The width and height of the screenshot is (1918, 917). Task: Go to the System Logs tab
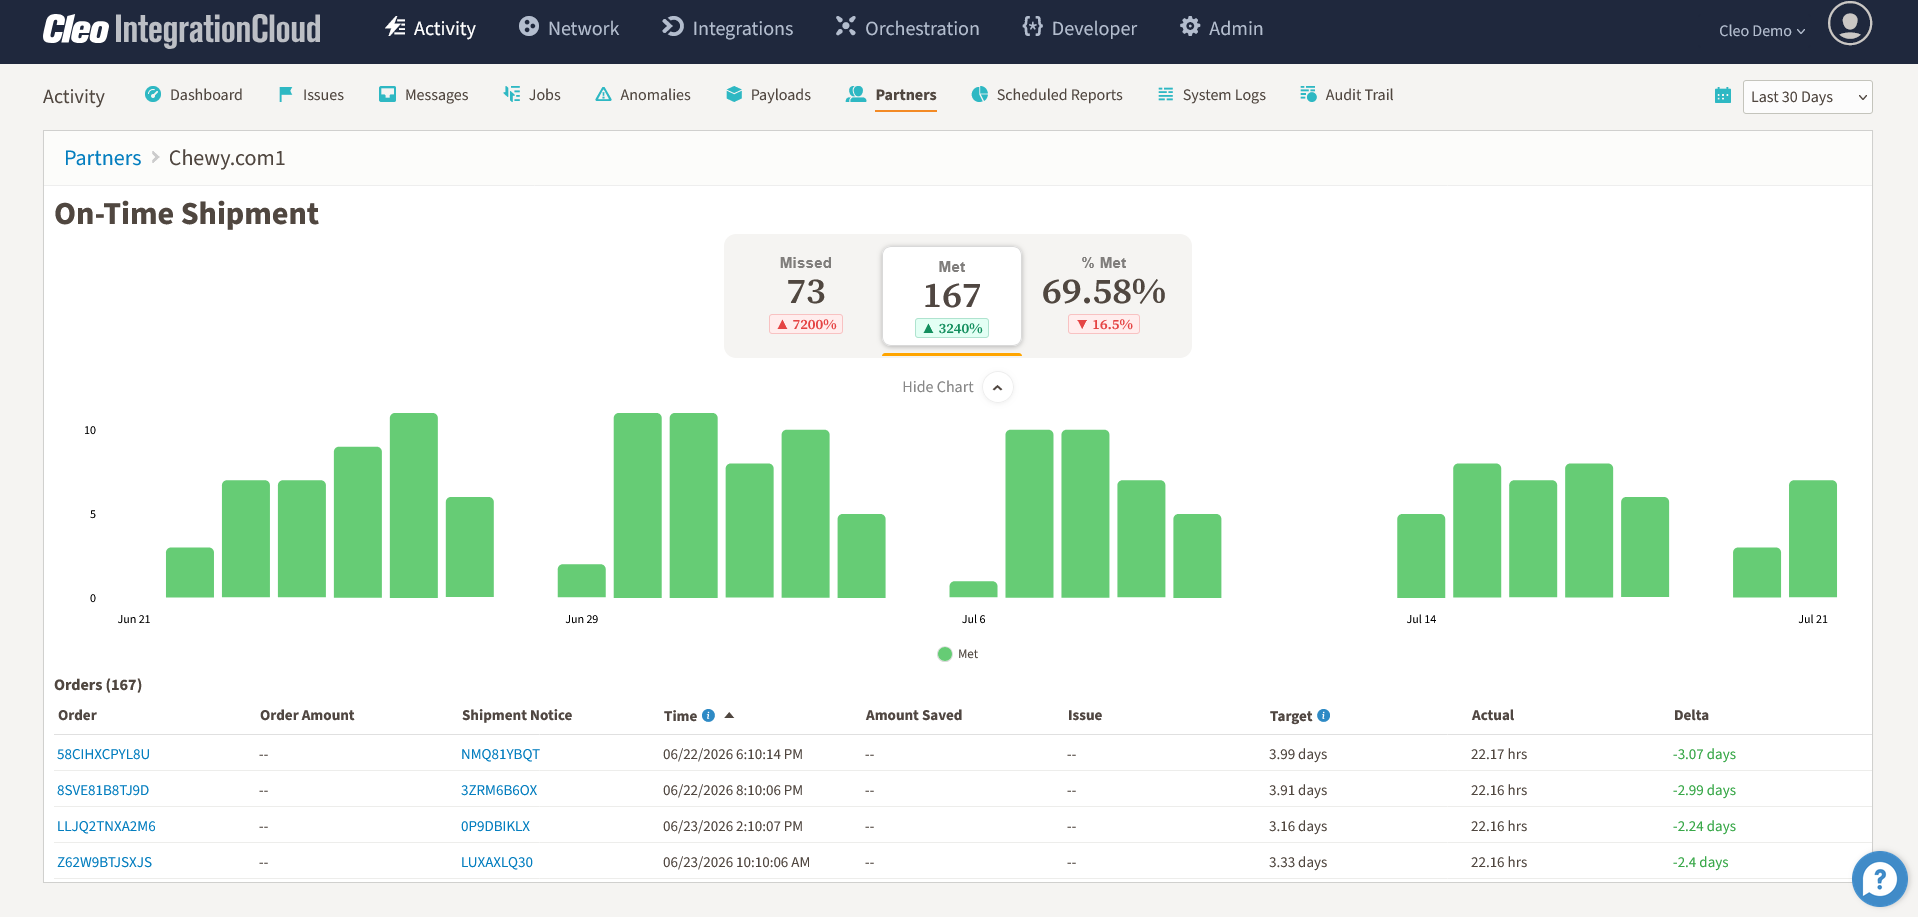point(1212,95)
